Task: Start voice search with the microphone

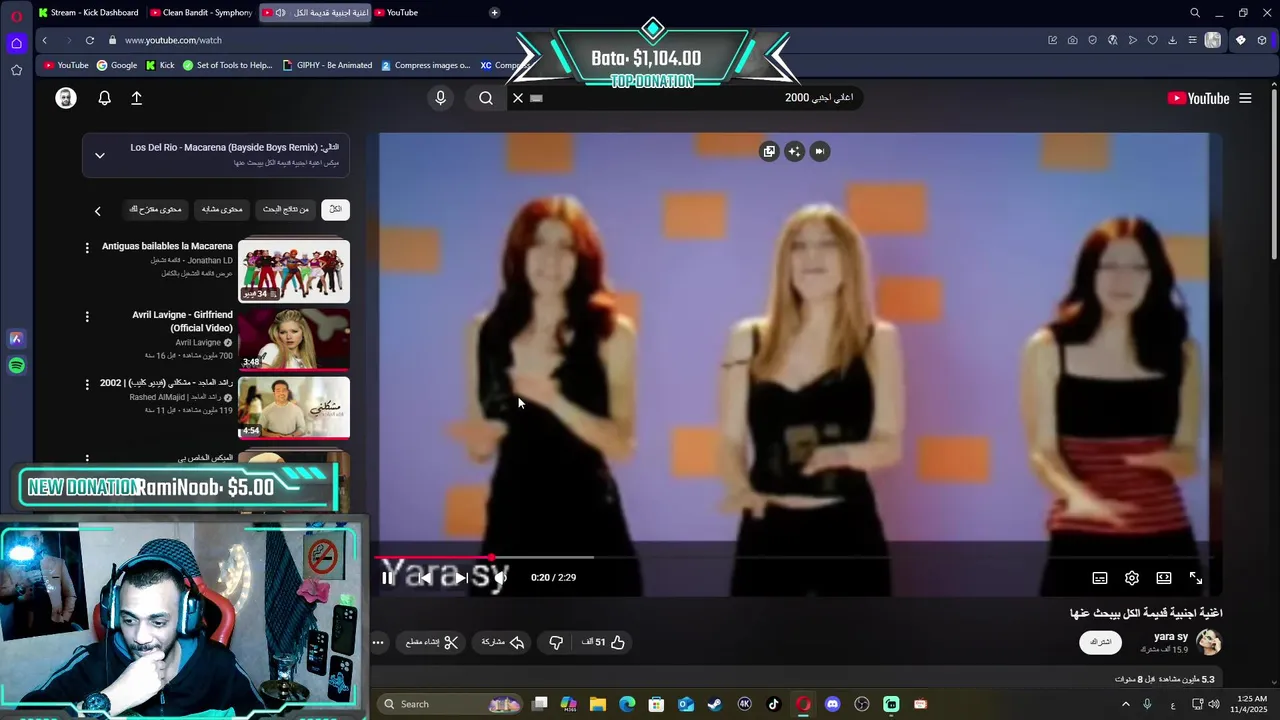Action: click(x=440, y=98)
